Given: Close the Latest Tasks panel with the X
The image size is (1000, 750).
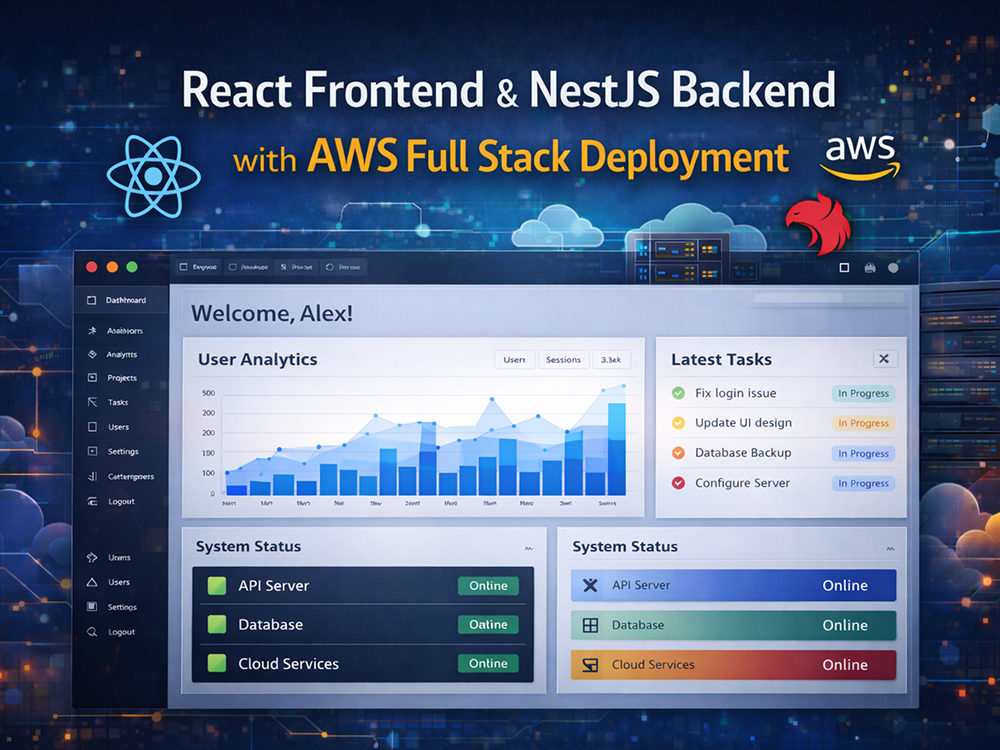Looking at the screenshot, I should click(x=885, y=358).
